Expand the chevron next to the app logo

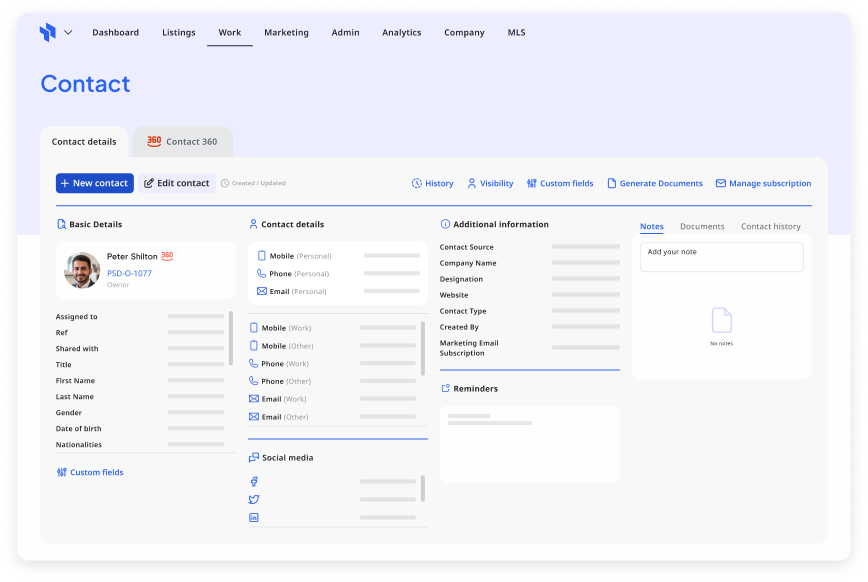click(x=66, y=32)
